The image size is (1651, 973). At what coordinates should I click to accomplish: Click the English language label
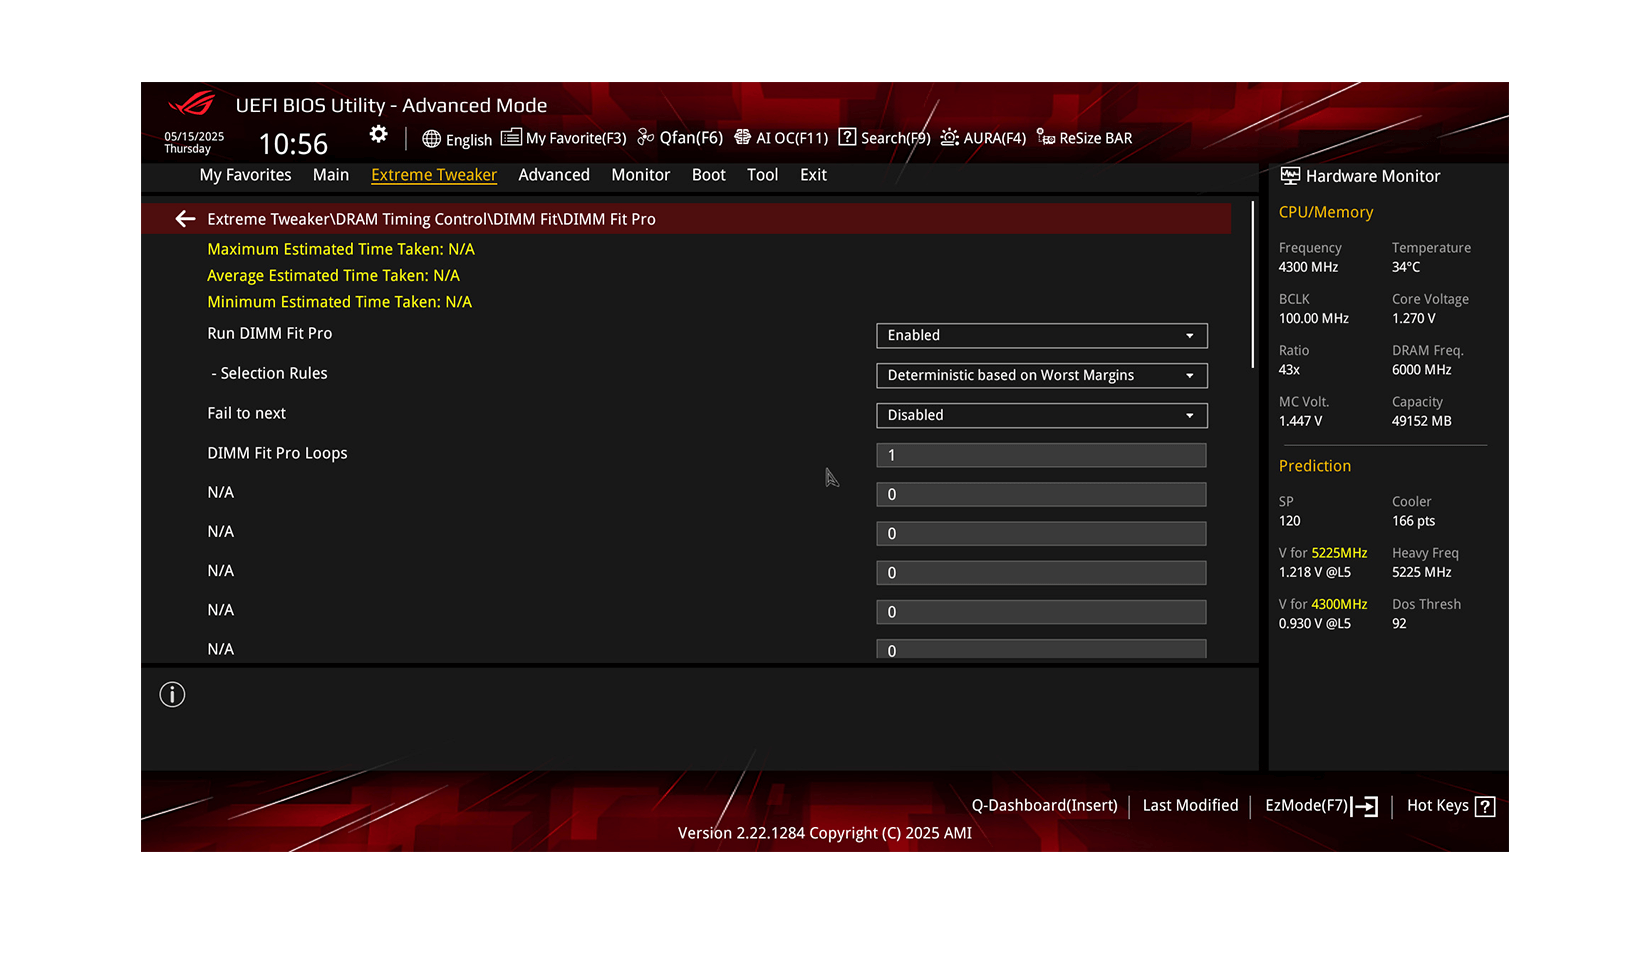pos(469,140)
